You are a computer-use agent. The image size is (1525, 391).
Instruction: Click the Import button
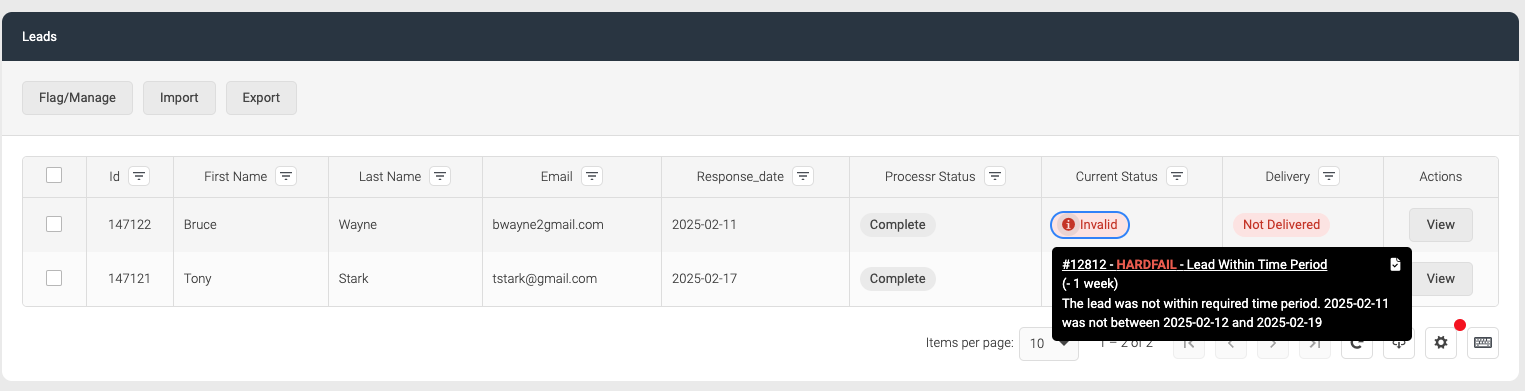179,98
